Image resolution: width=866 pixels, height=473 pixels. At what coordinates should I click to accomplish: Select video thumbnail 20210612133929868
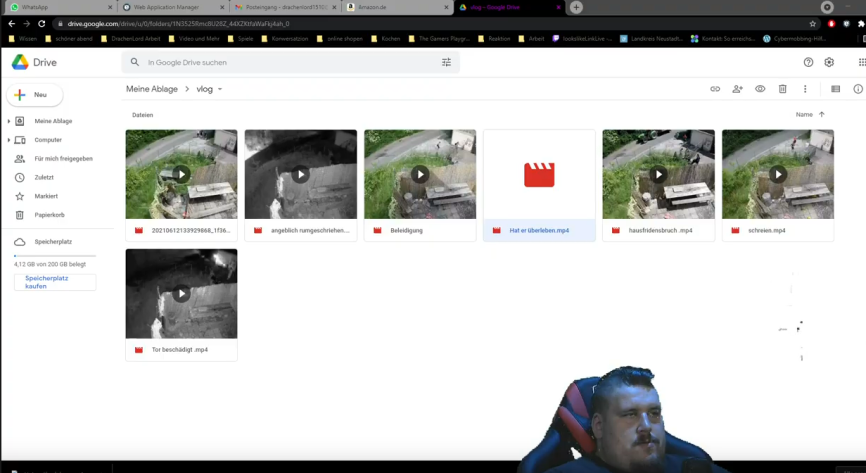click(181, 174)
